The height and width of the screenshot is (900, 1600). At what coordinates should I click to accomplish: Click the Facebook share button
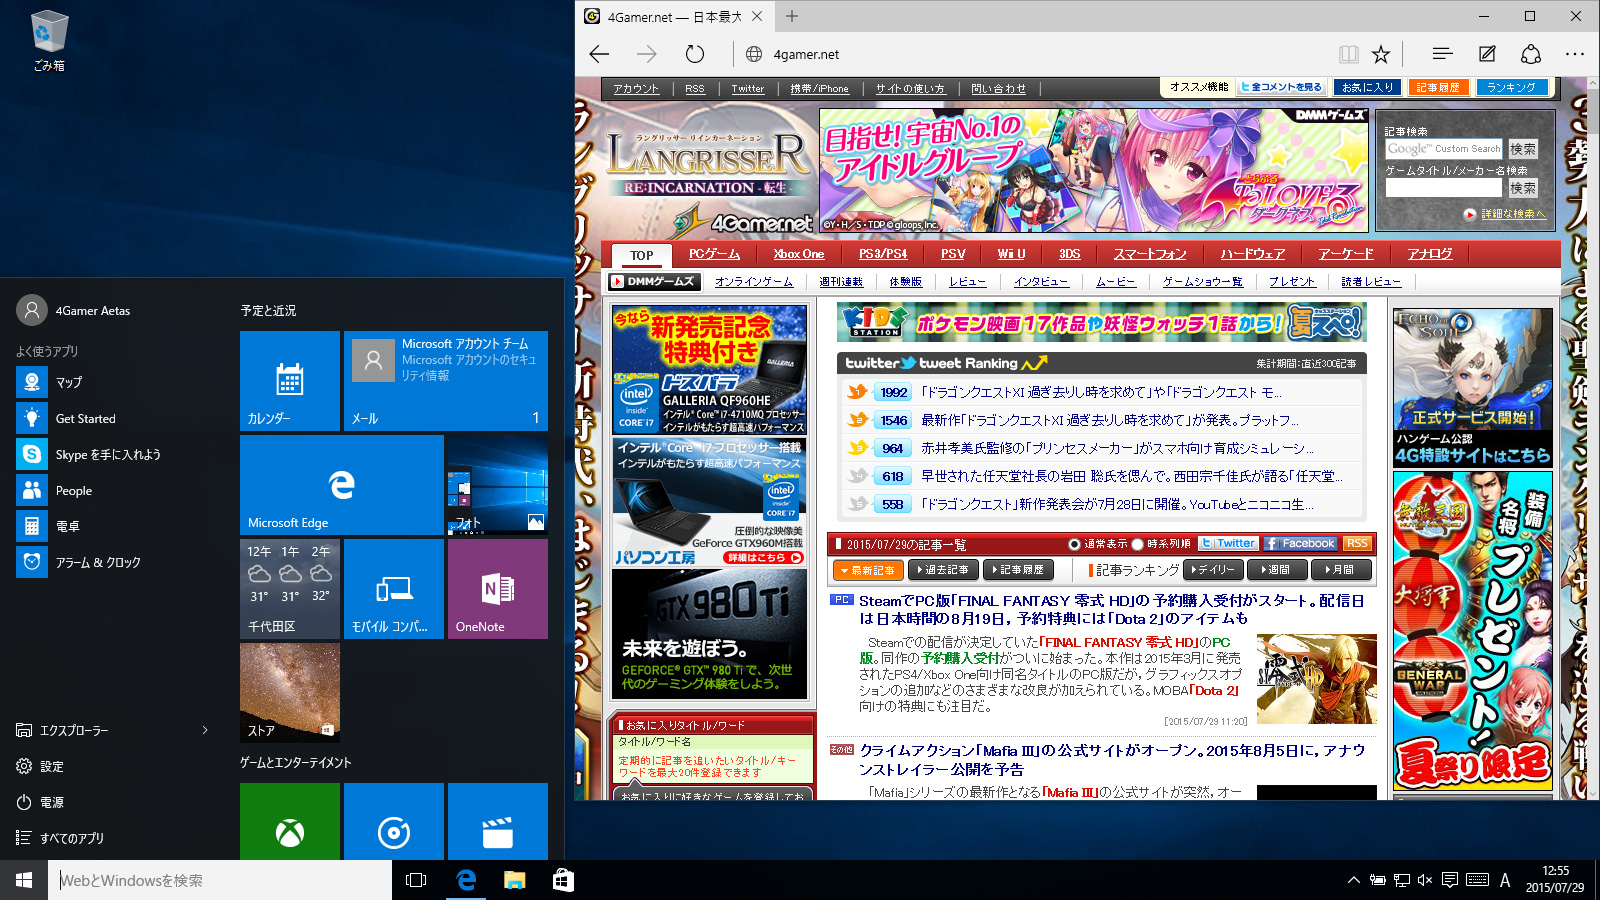(x=1300, y=544)
